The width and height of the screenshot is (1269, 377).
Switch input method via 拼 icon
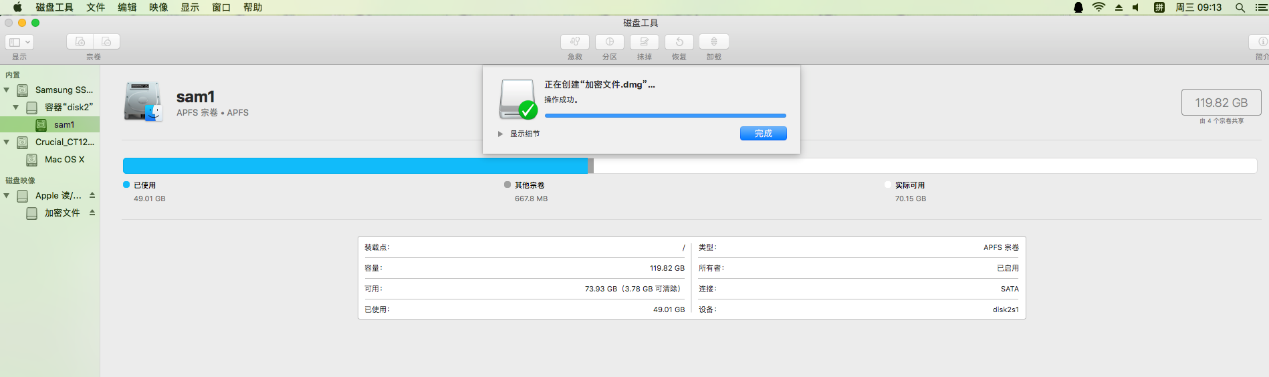(1159, 7)
